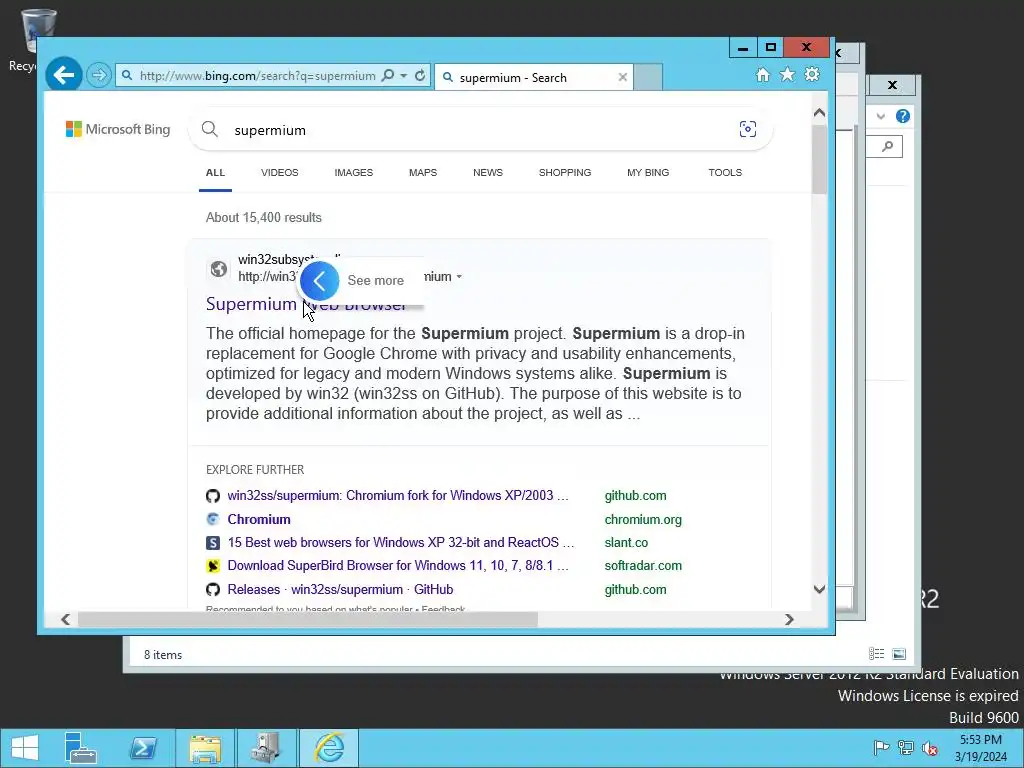Close the 'supermium - Search' tab
1024x768 pixels.
tap(622, 77)
